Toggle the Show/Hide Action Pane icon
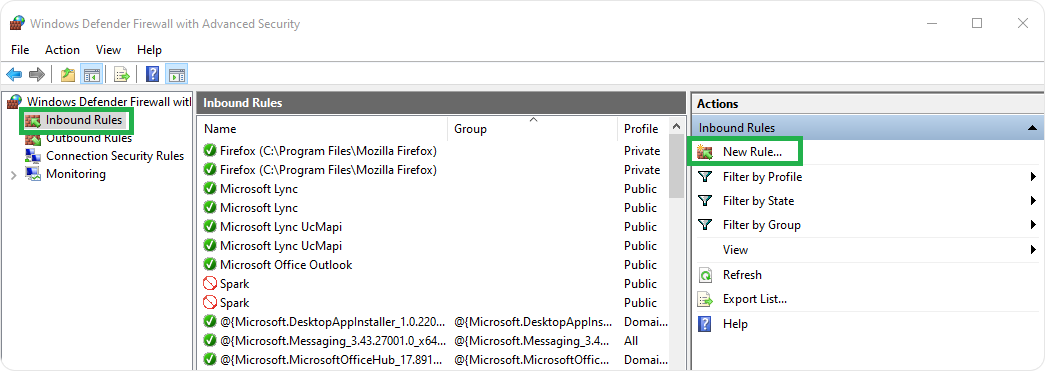 click(177, 74)
